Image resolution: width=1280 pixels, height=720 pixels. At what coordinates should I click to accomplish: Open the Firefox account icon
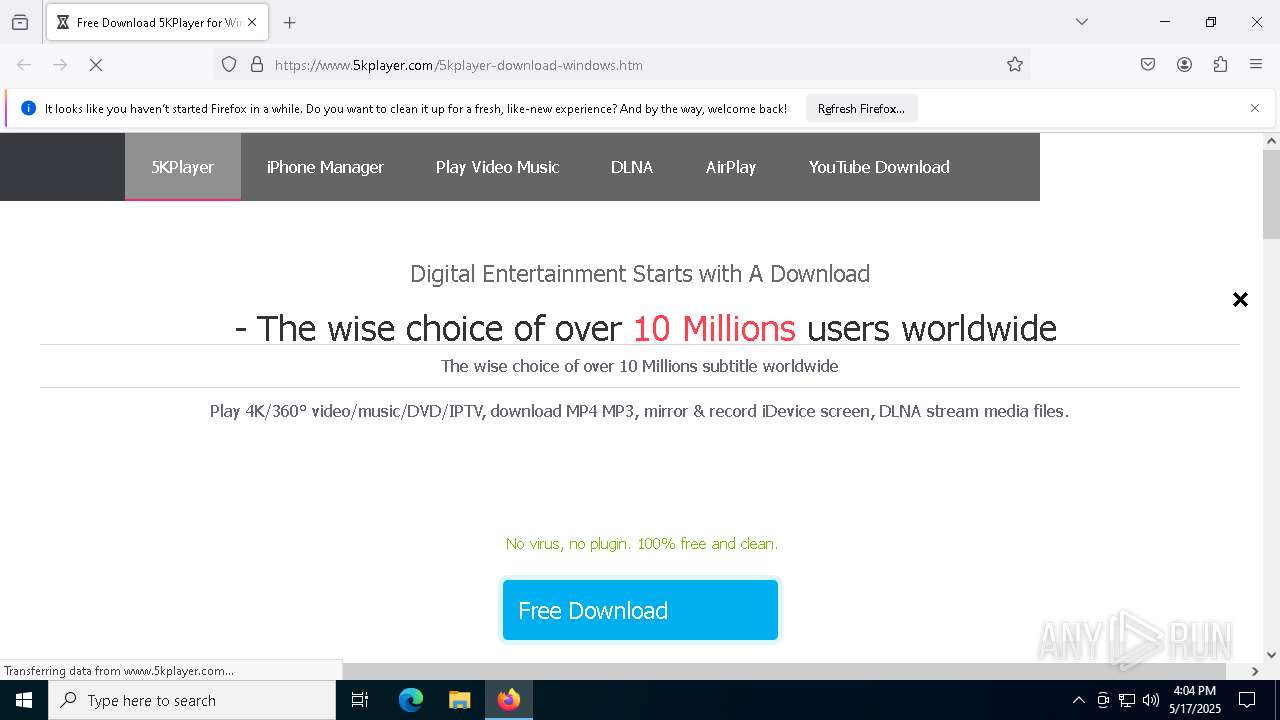point(1184,65)
